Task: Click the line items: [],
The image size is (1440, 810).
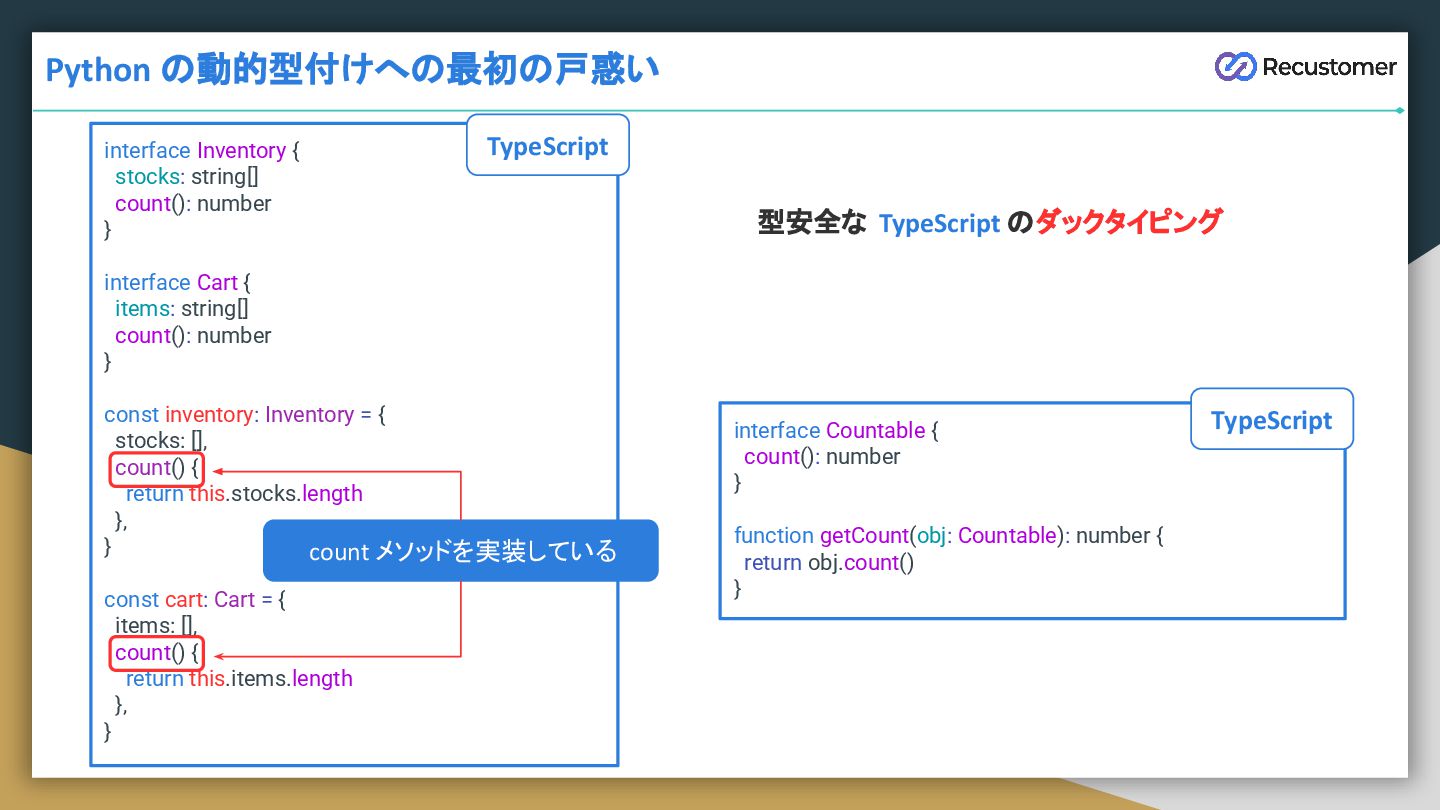Action: pyautogui.click(x=156, y=626)
